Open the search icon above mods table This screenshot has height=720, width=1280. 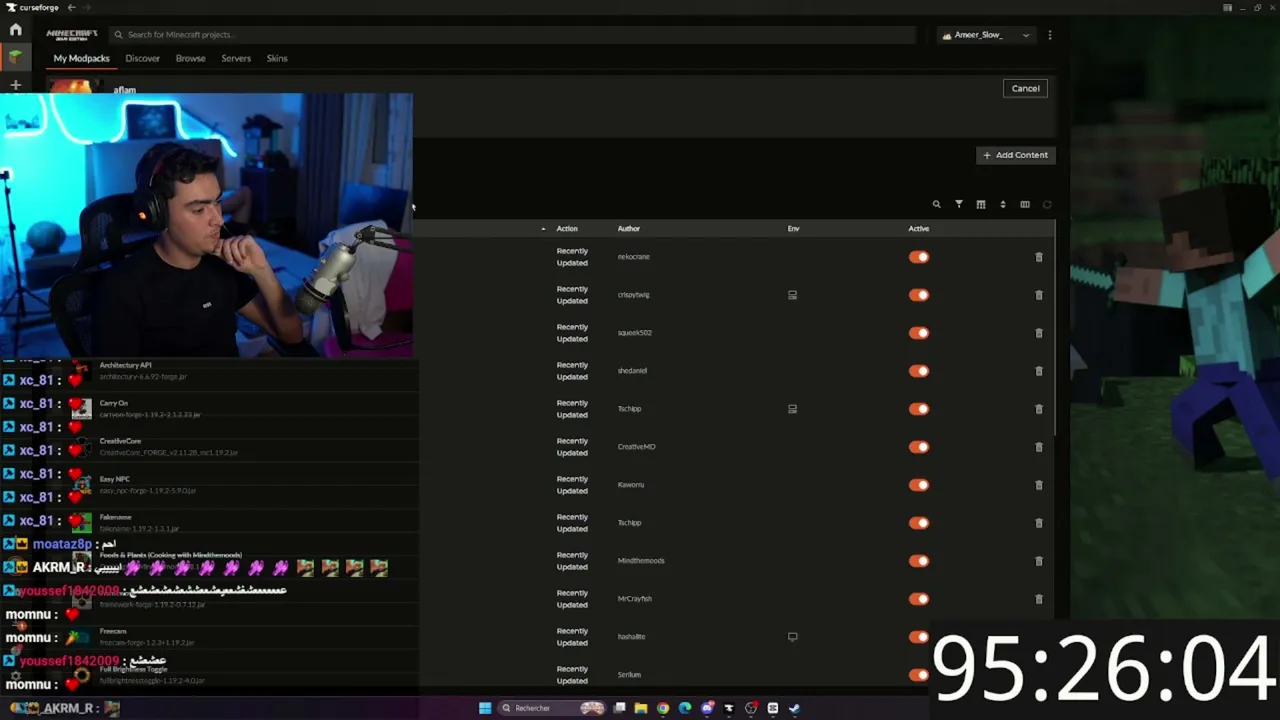click(x=937, y=205)
